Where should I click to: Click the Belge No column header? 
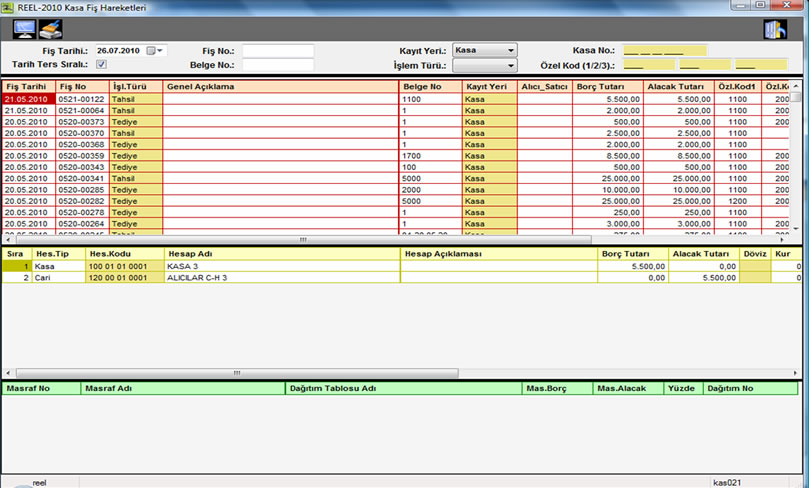click(x=430, y=87)
